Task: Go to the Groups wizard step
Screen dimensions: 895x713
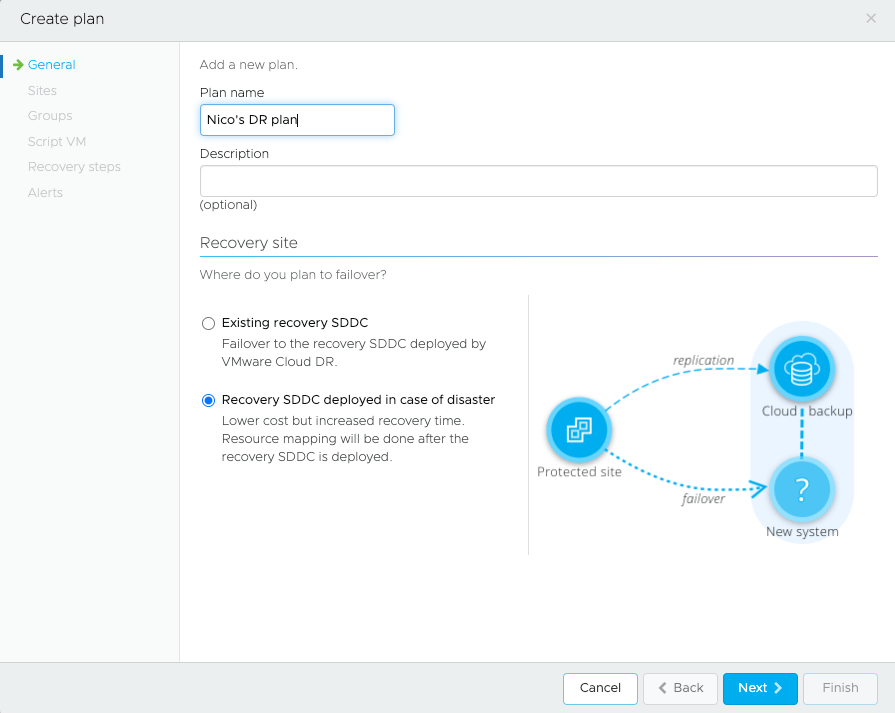Action: pos(50,116)
